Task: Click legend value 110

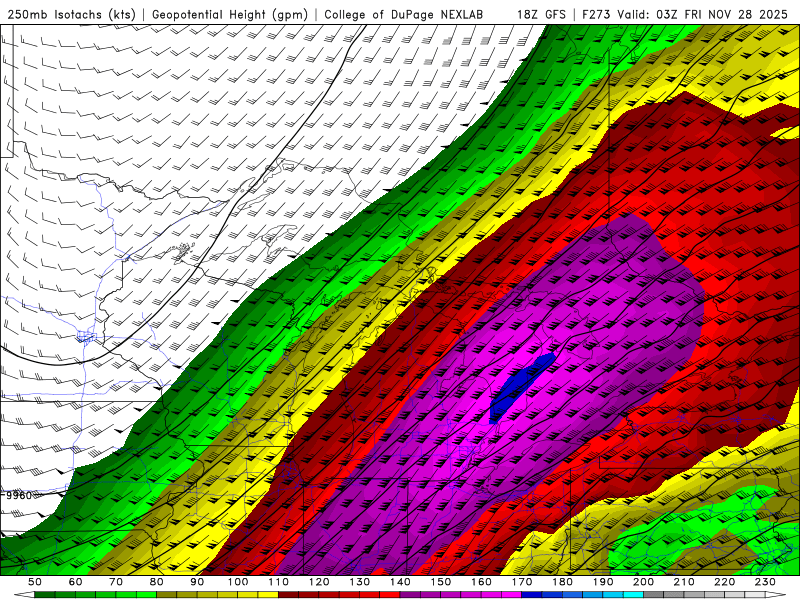Action: (279, 582)
